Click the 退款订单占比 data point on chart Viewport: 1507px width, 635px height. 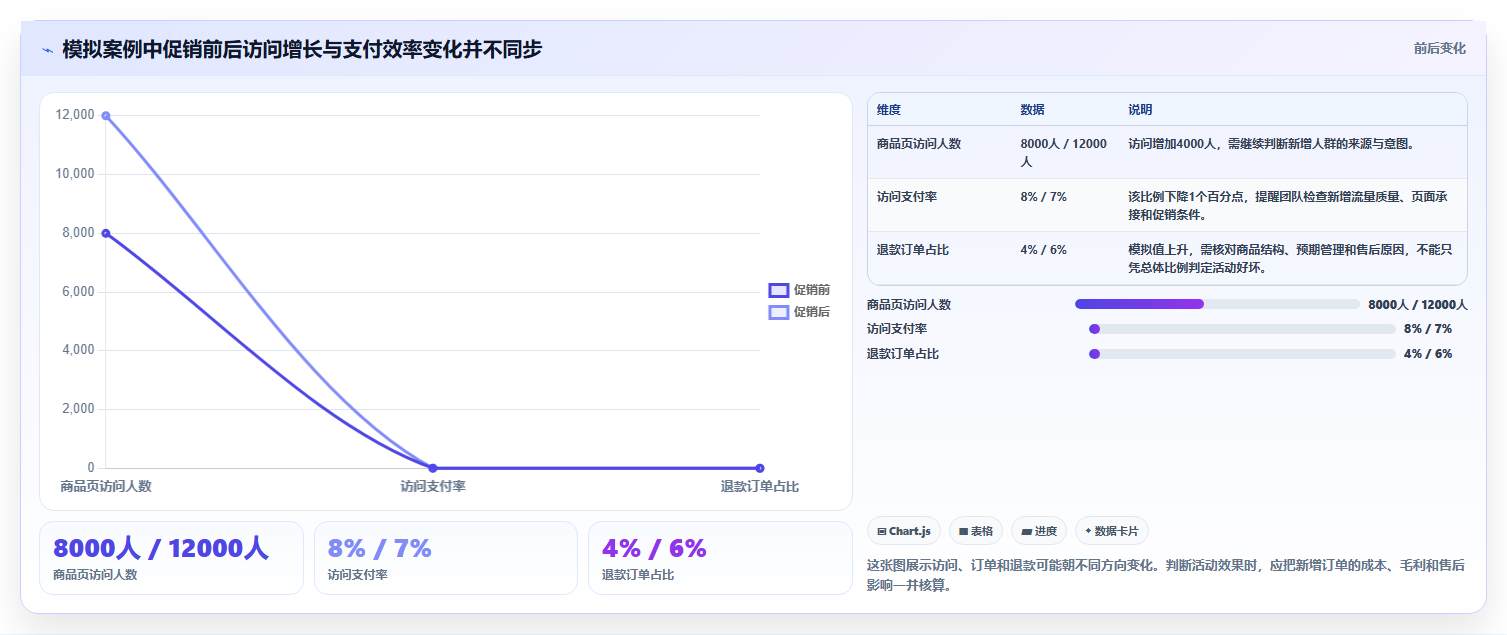(760, 468)
